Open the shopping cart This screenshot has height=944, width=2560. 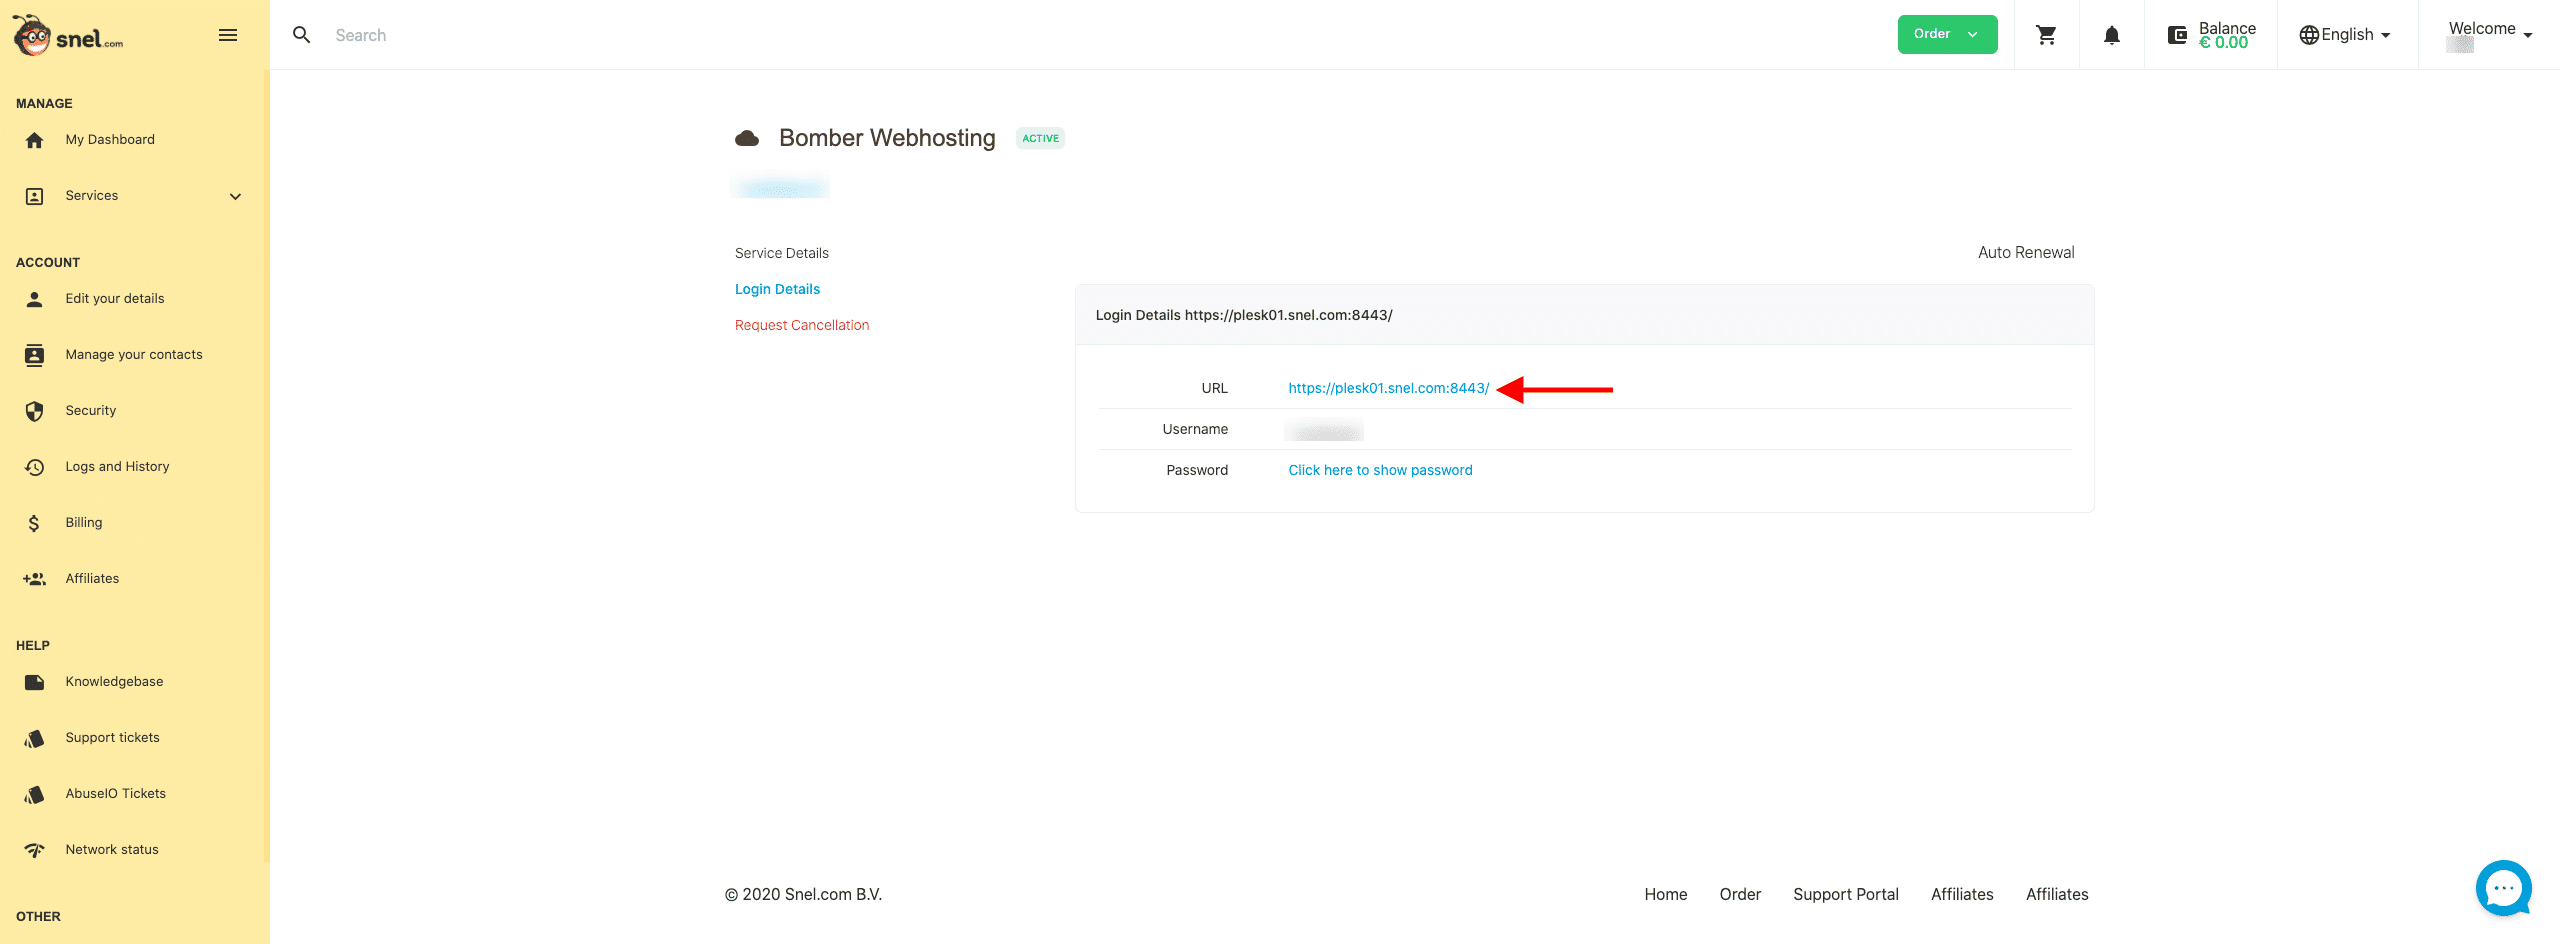(2046, 35)
